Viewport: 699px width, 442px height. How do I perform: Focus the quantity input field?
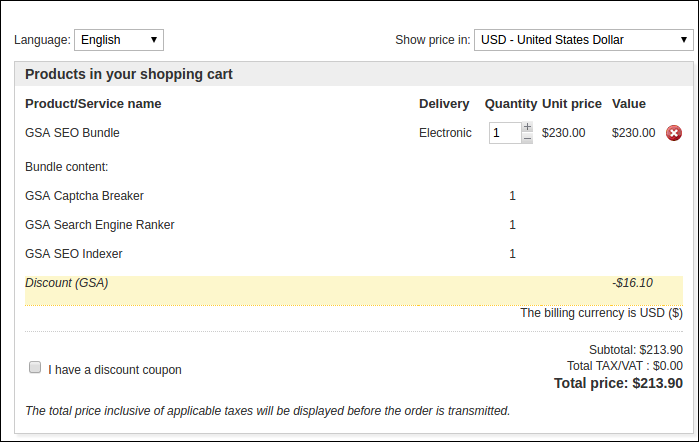505,133
